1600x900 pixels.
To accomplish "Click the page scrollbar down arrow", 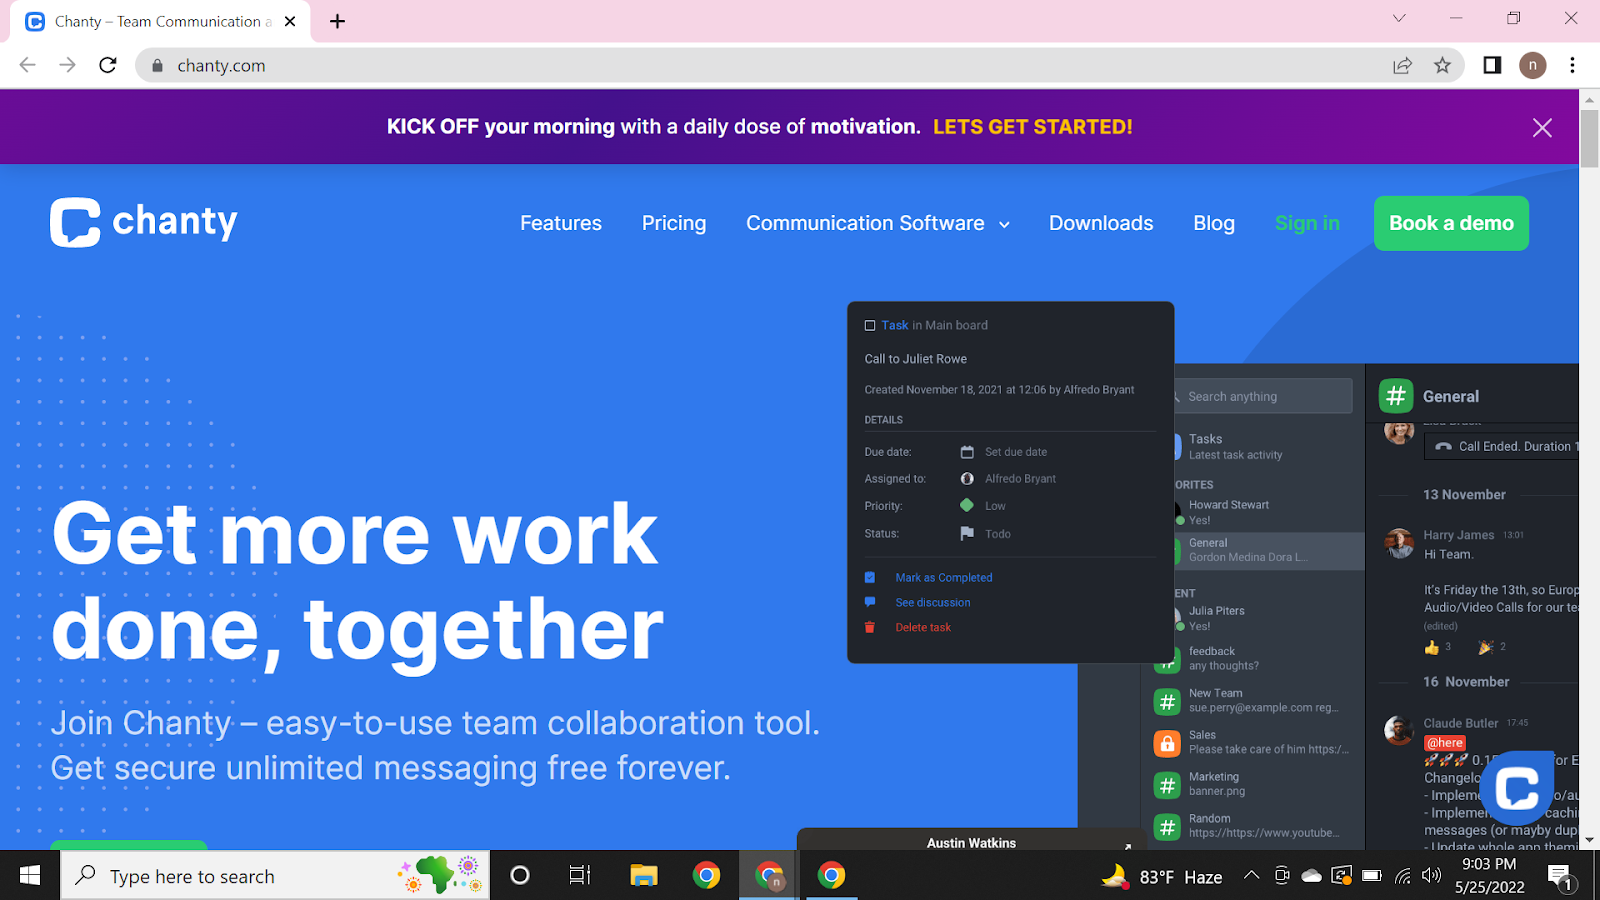I will pyautogui.click(x=1589, y=841).
